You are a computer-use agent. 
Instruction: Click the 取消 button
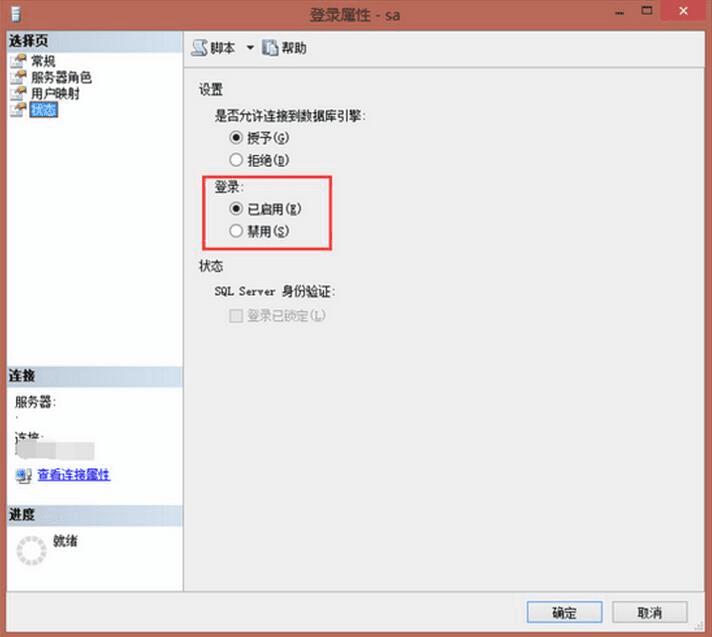coord(649,612)
